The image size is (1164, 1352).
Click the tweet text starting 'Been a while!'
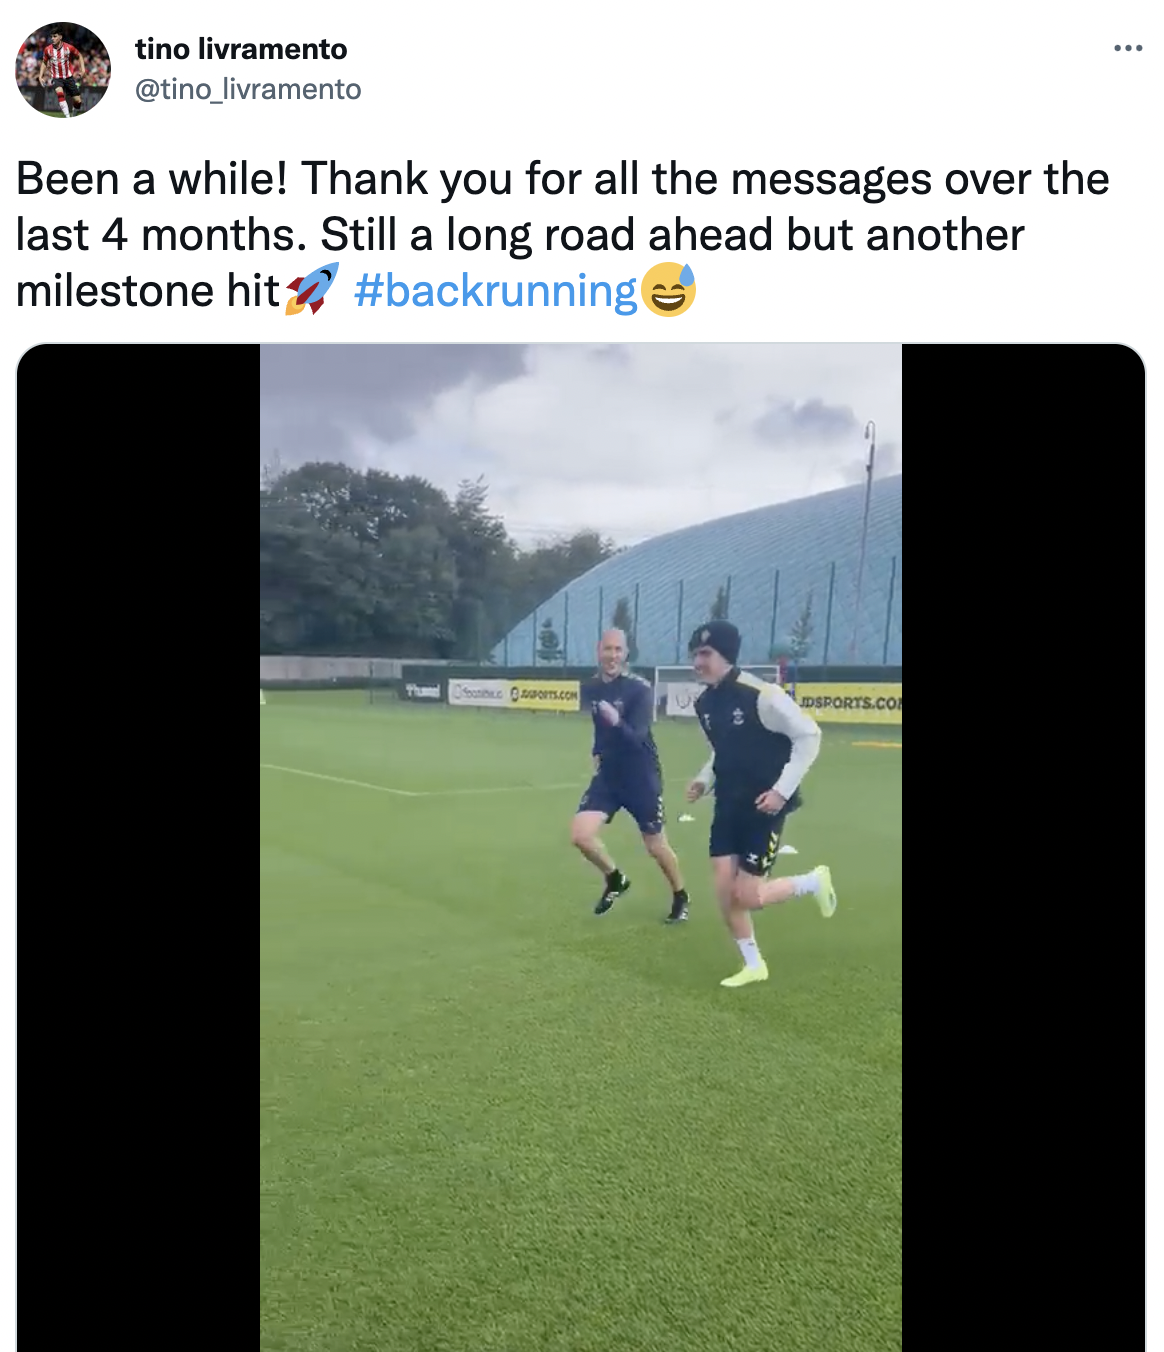coord(563,235)
